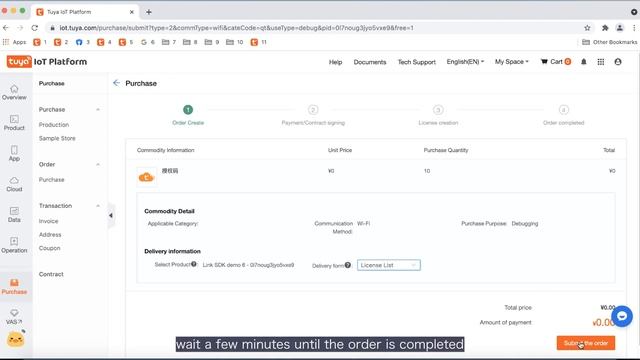Open the Data sidebar icon
The width and height of the screenshot is (640, 360).
(14, 215)
